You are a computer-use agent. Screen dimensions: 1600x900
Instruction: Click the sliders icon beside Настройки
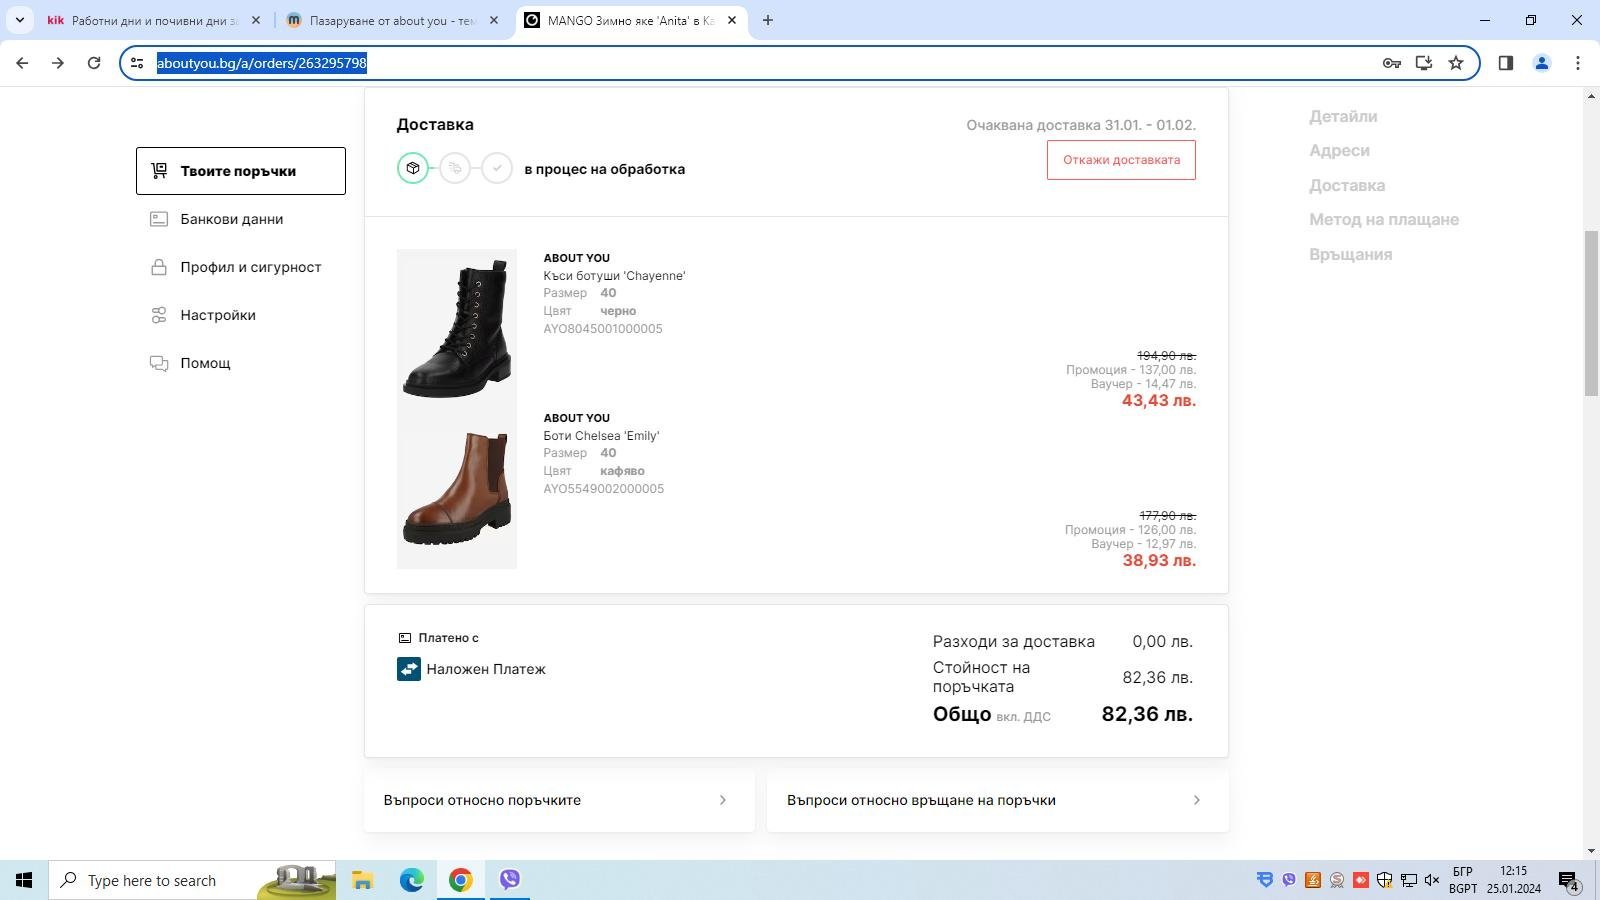159,315
